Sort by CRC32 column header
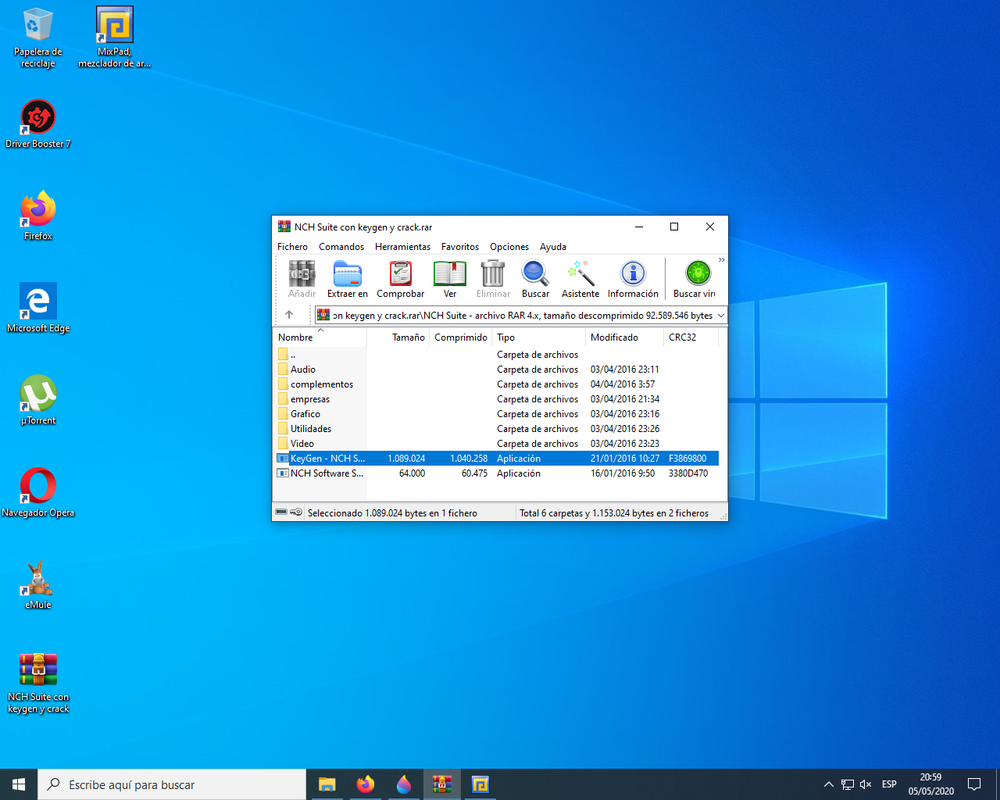 [691, 337]
